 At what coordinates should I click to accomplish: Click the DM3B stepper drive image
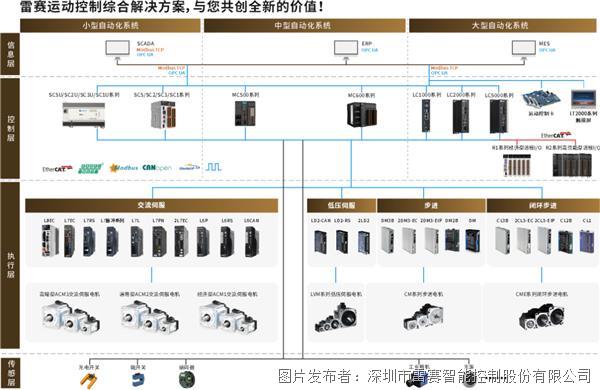click(x=387, y=240)
